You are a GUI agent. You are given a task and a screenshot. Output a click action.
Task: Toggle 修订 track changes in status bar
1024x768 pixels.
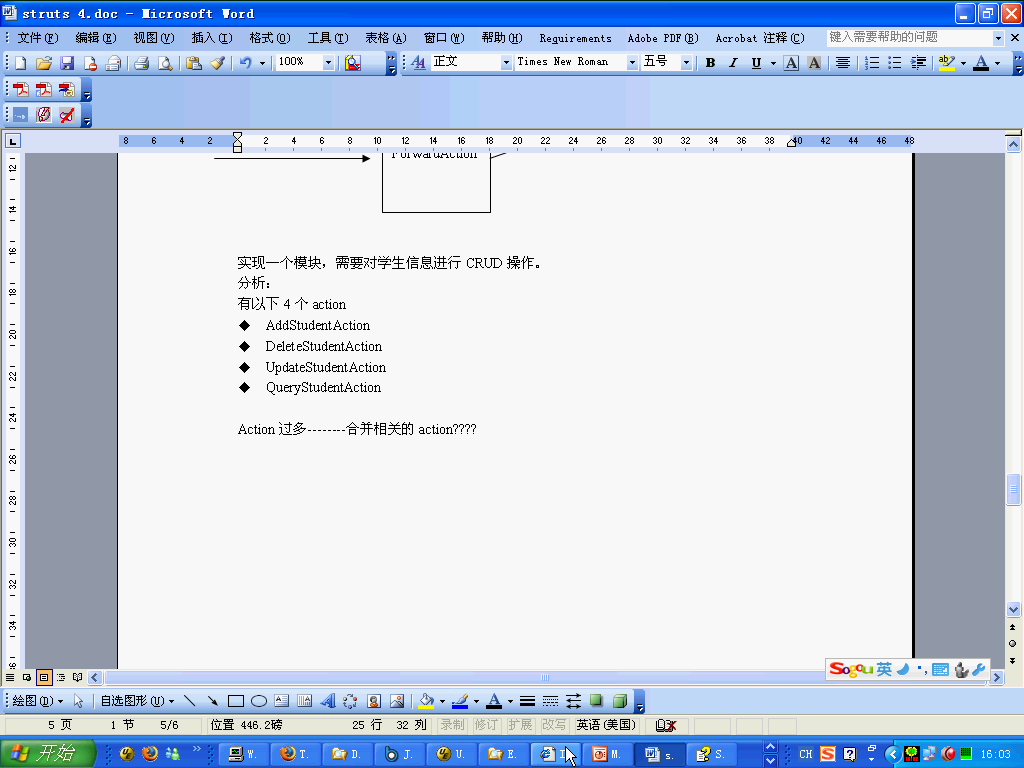tap(486, 725)
